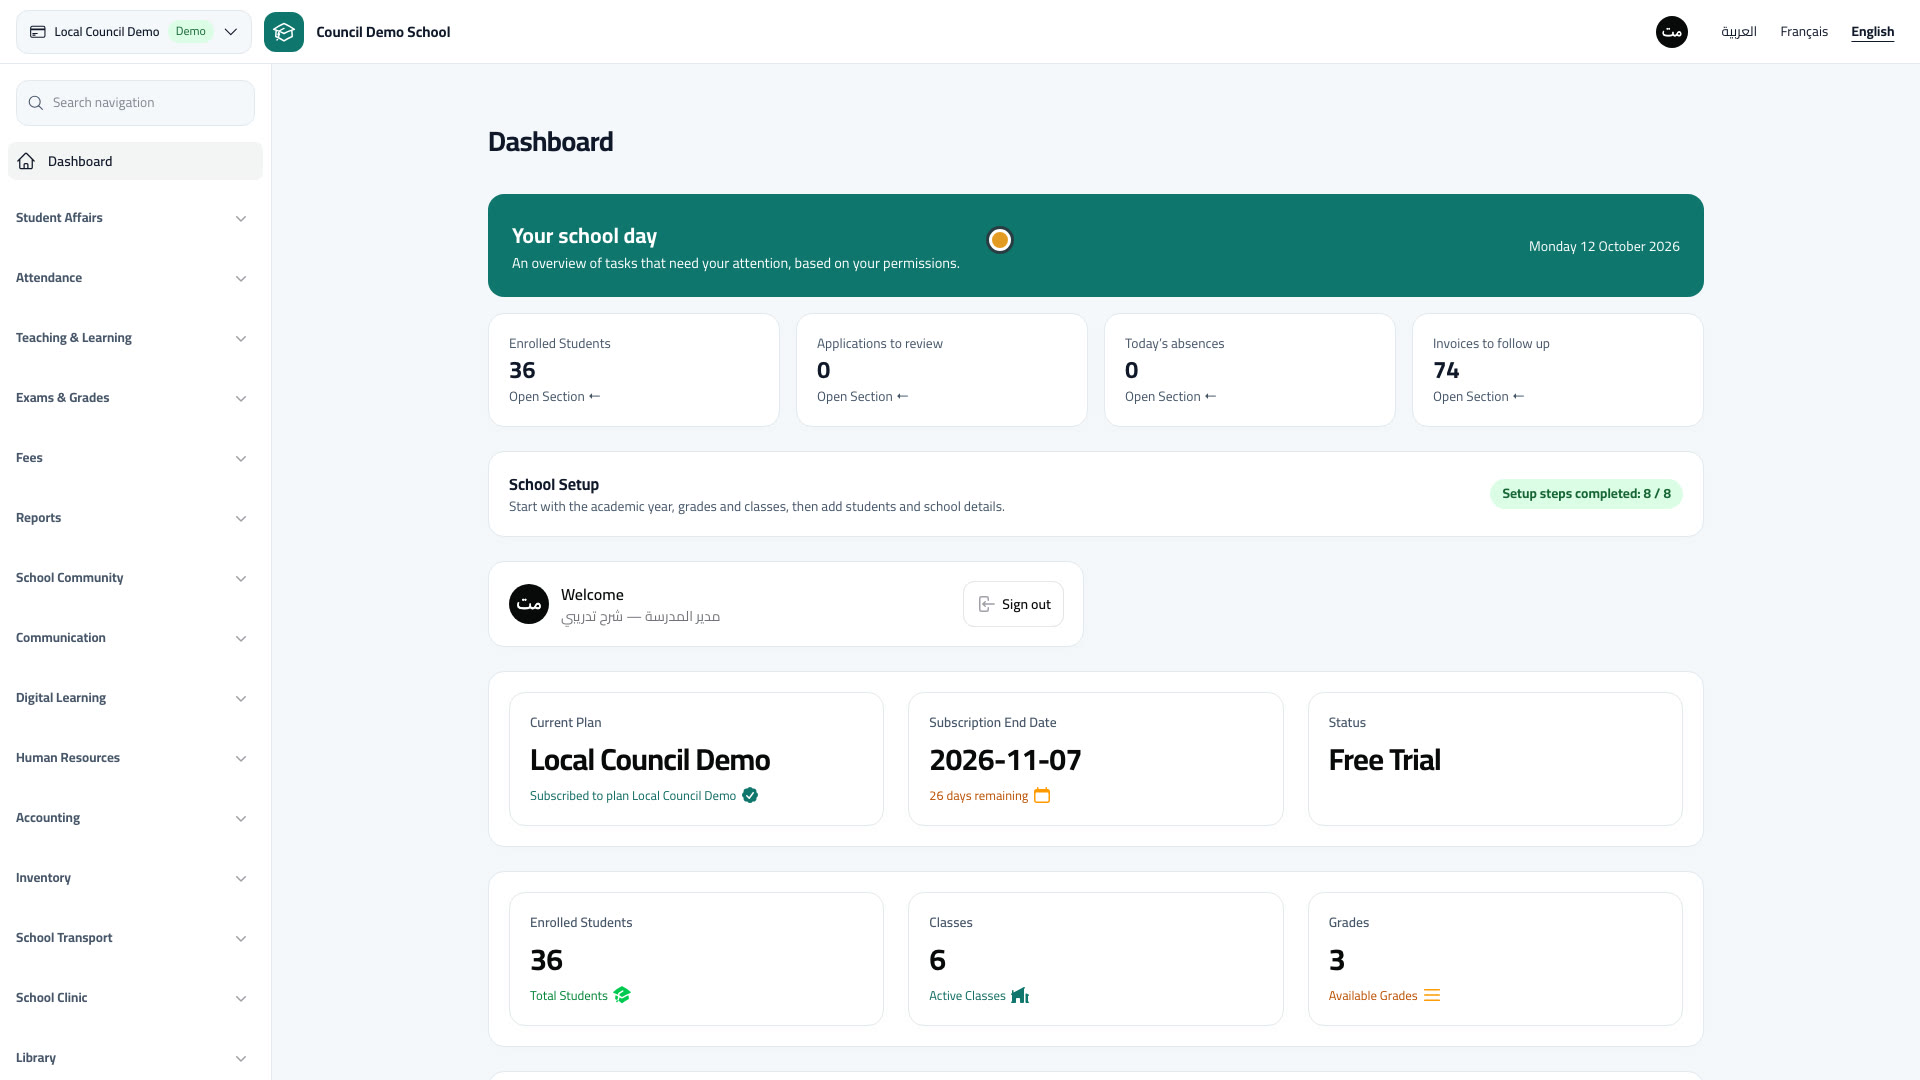
Task: Switch language to العربية
Action: point(1738,32)
